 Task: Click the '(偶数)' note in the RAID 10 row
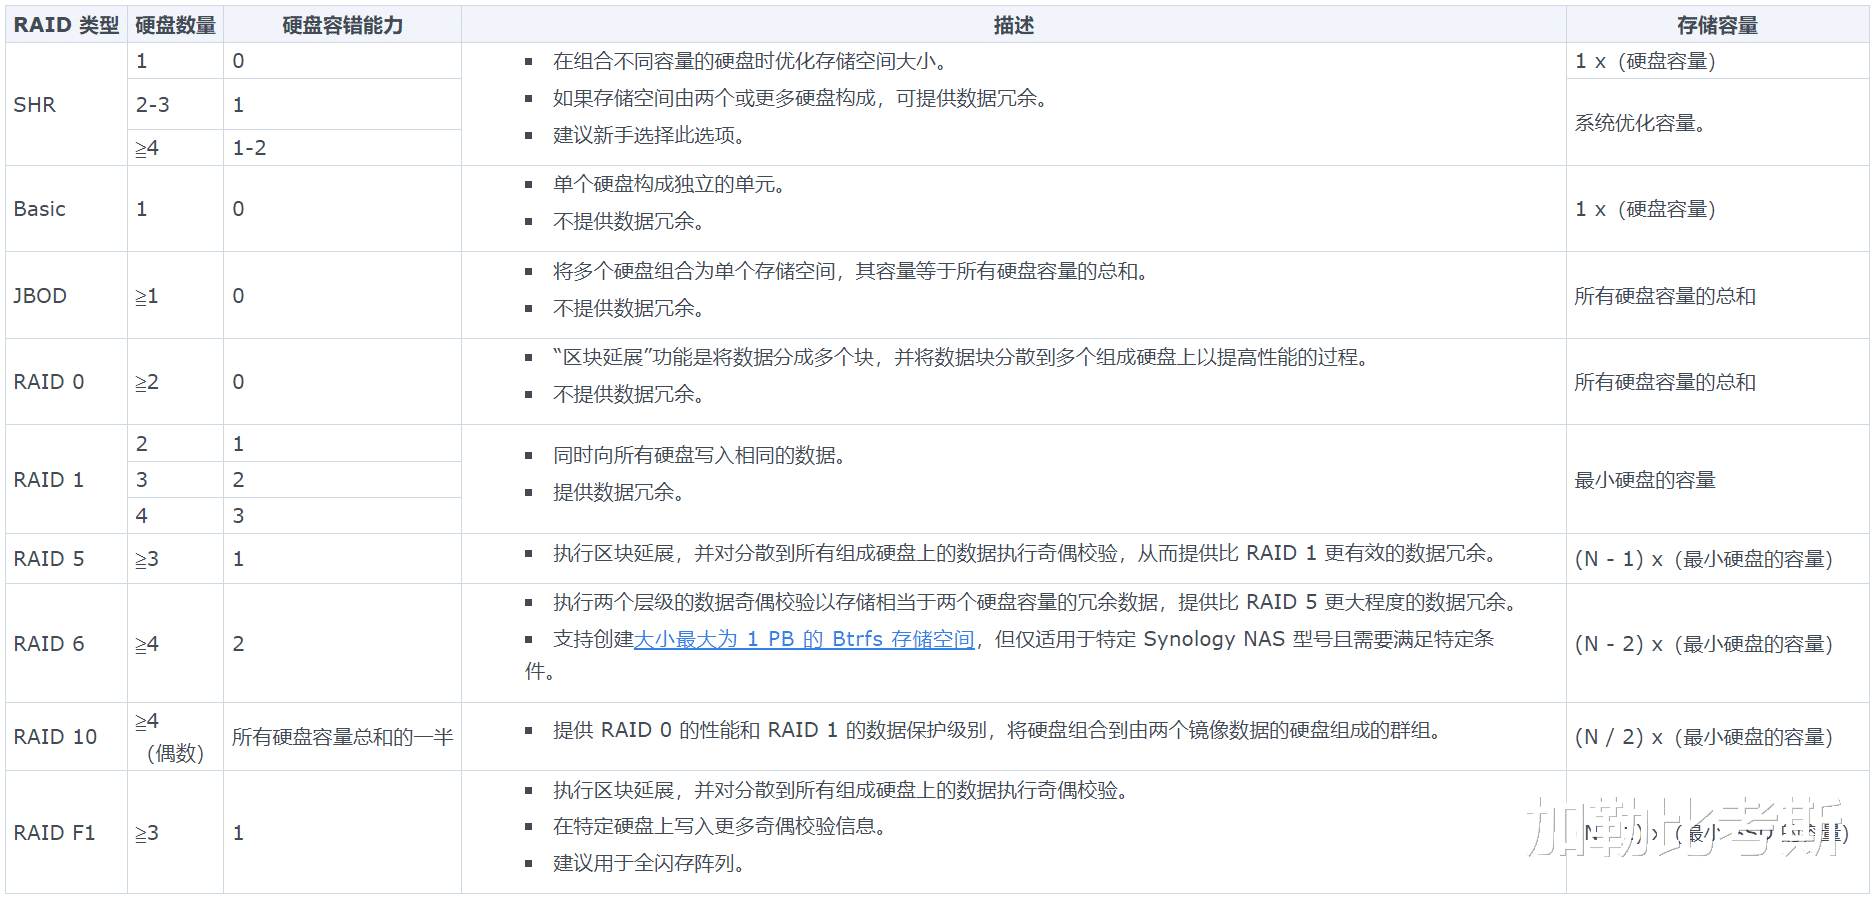tap(175, 754)
